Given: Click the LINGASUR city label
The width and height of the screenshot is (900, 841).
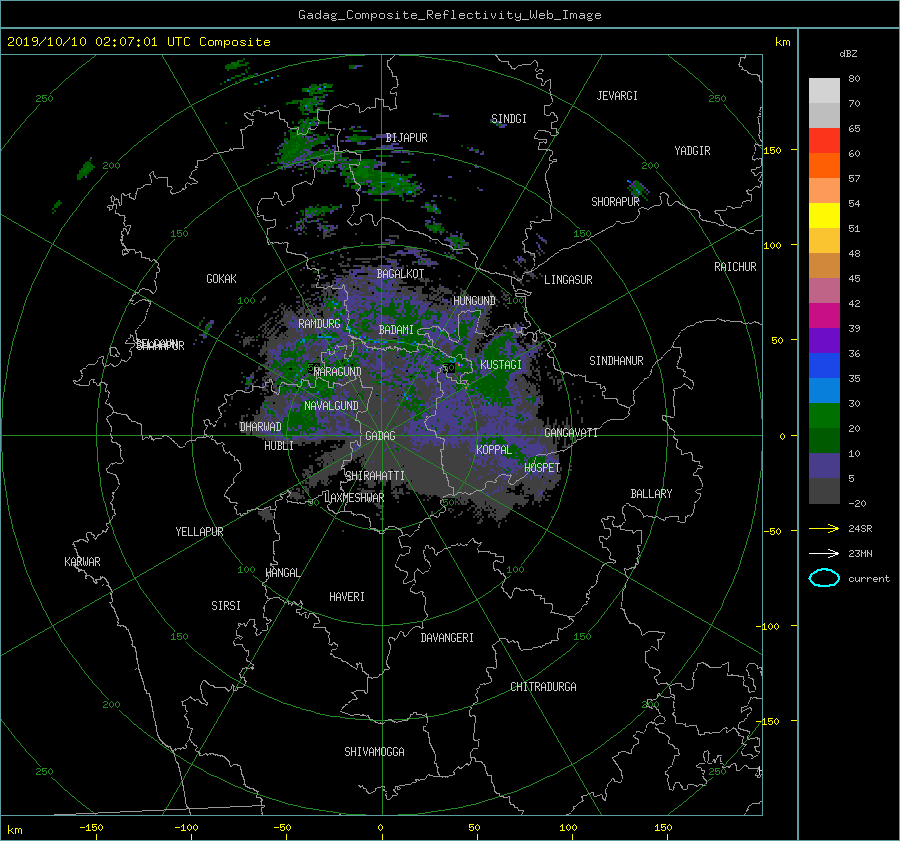Looking at the screenshot, I should 568,280.
